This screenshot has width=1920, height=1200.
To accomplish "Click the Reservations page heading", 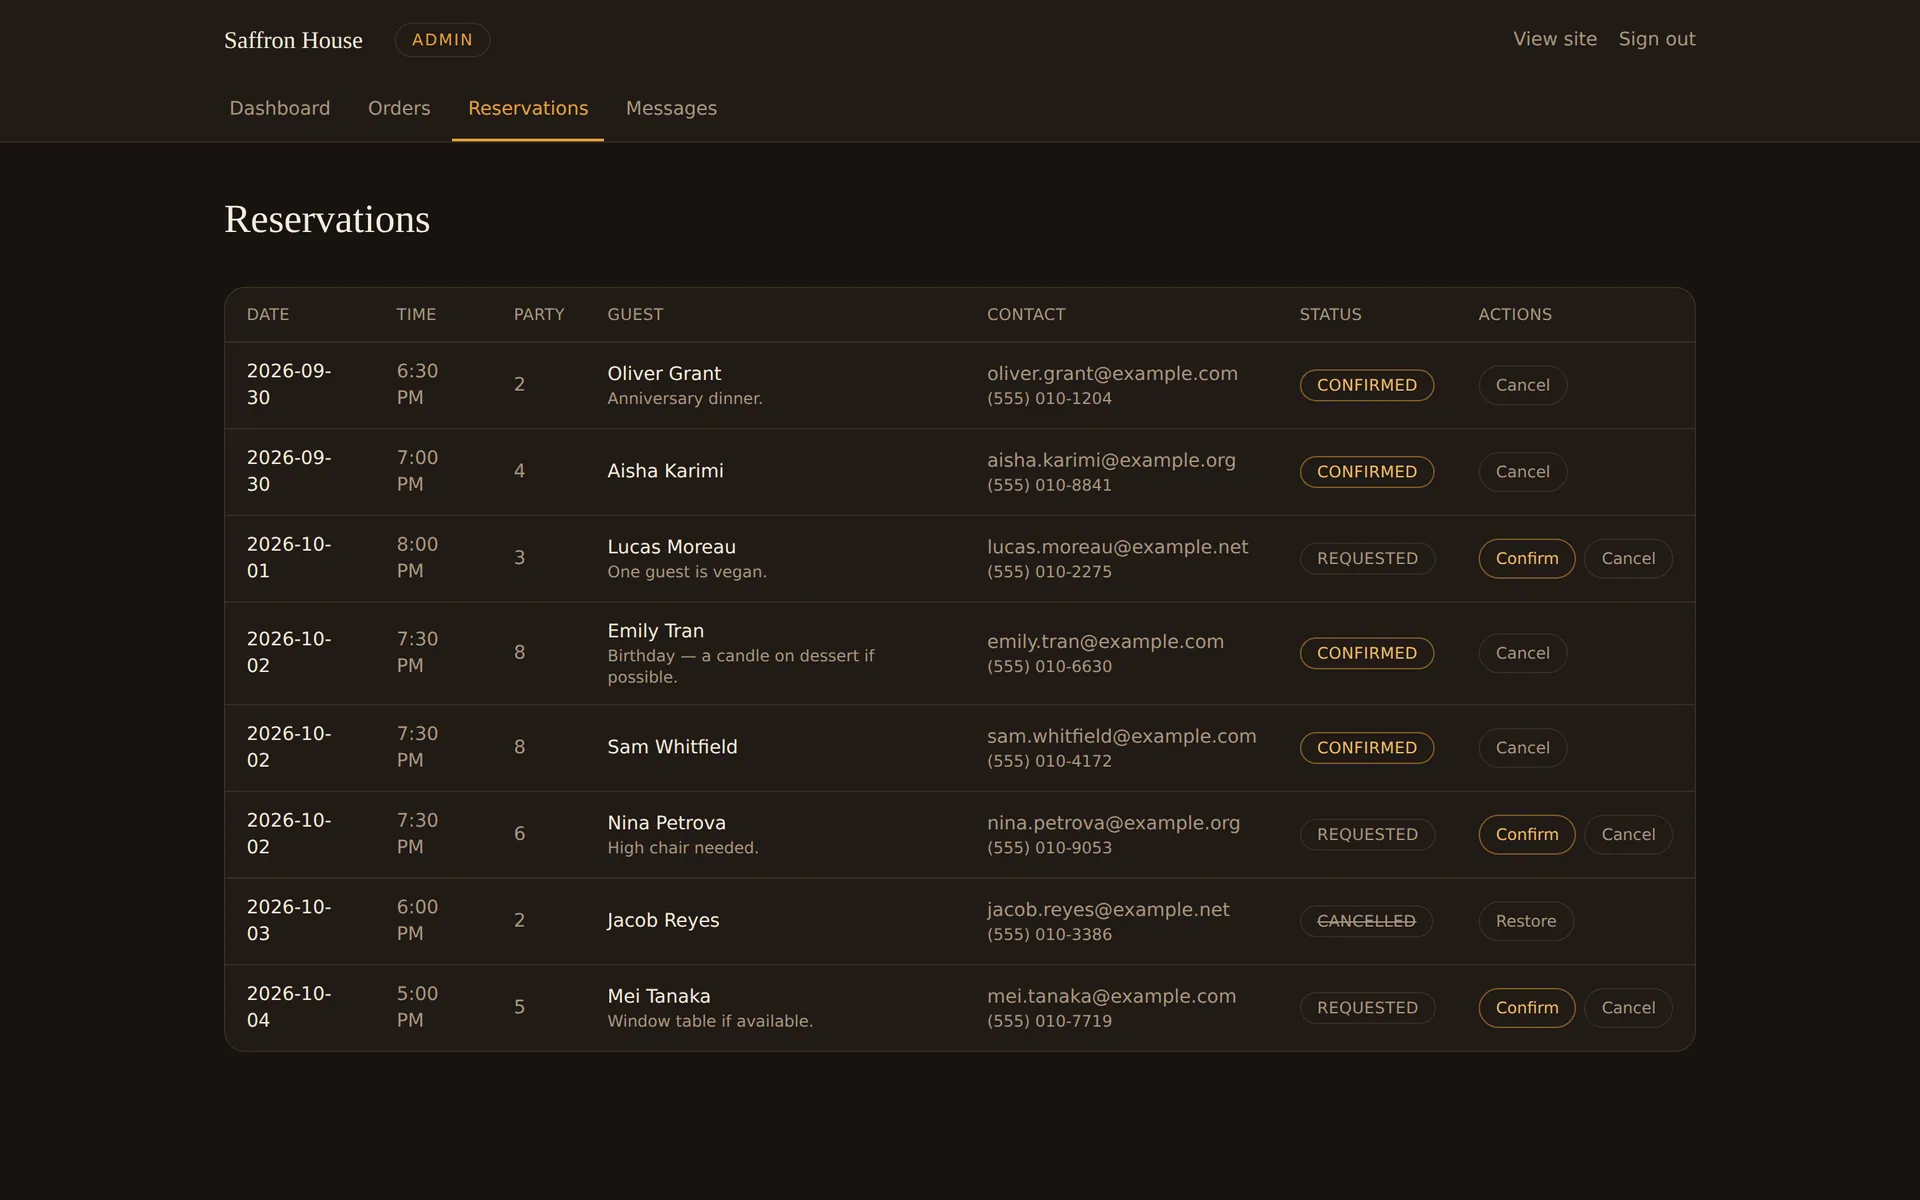I will pos(327,219).
